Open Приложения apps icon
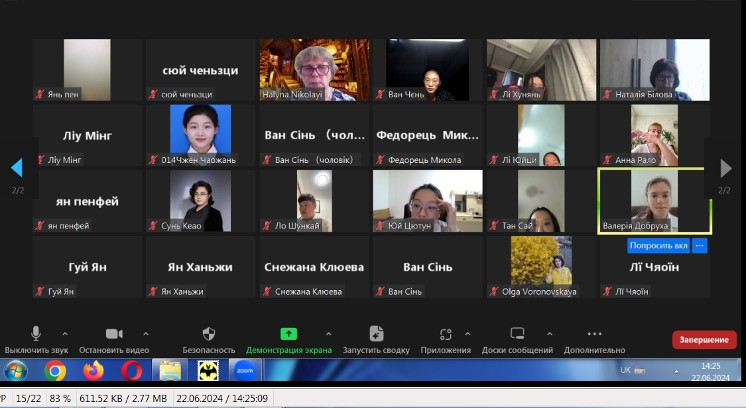746x408 pixels. pos(445,334)
